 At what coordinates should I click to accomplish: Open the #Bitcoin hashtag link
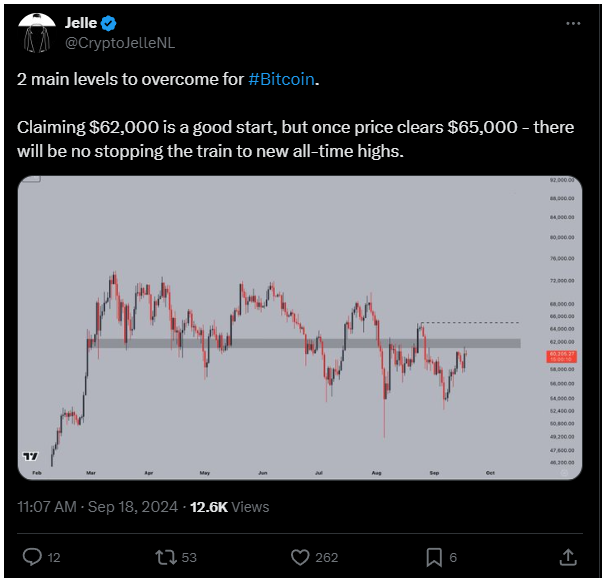click(x=281, y=79)
